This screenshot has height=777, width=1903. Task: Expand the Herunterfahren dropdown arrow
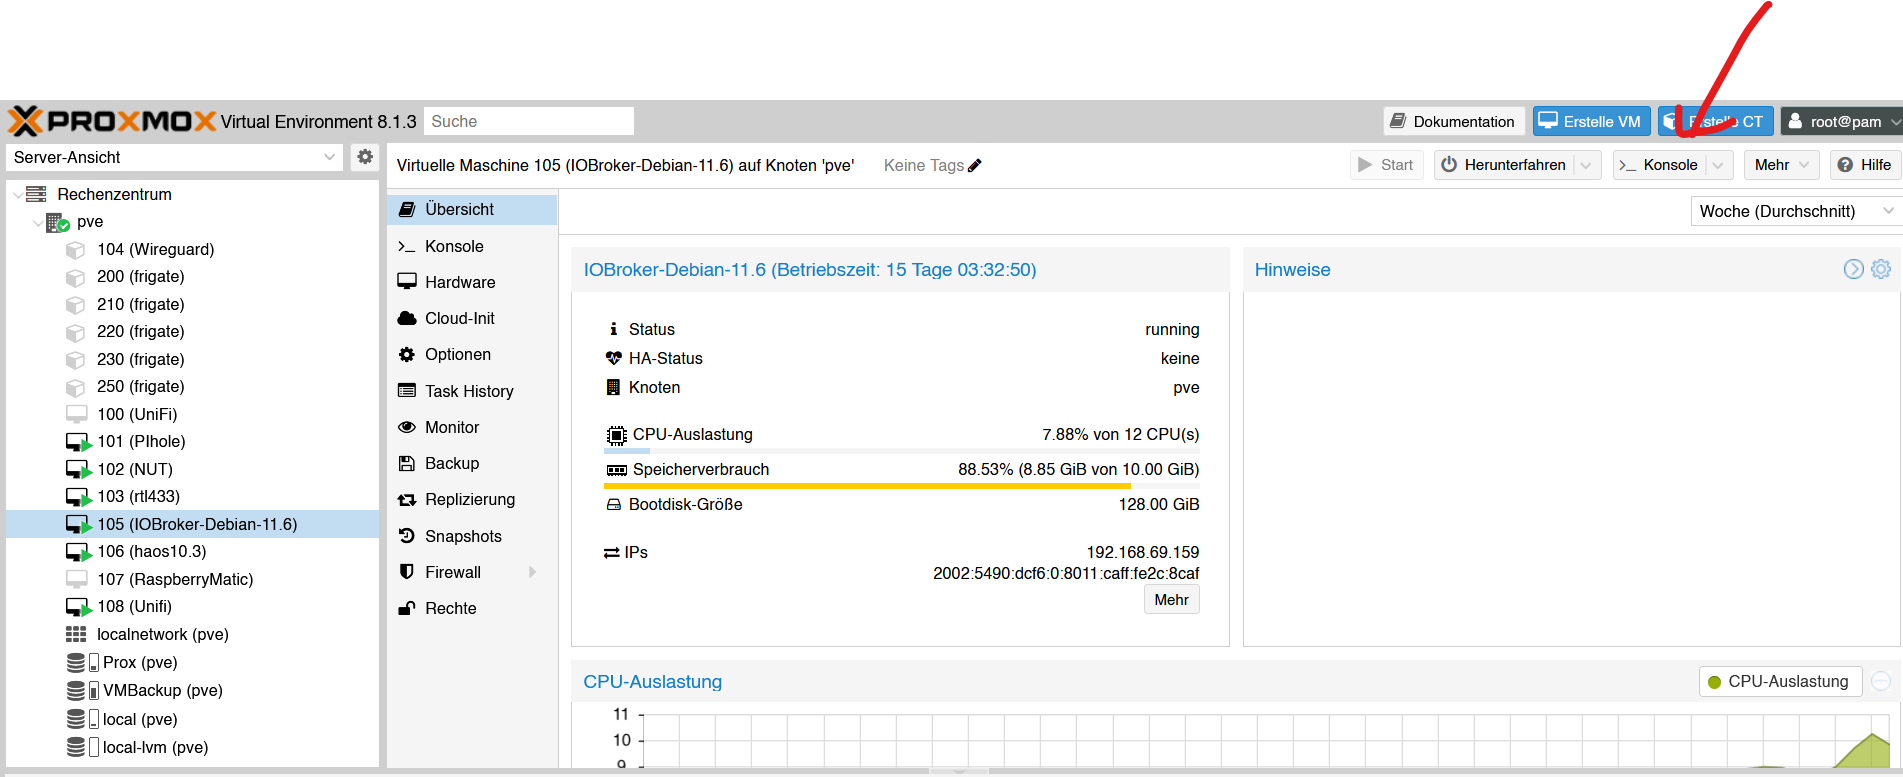pos(1586,165)
